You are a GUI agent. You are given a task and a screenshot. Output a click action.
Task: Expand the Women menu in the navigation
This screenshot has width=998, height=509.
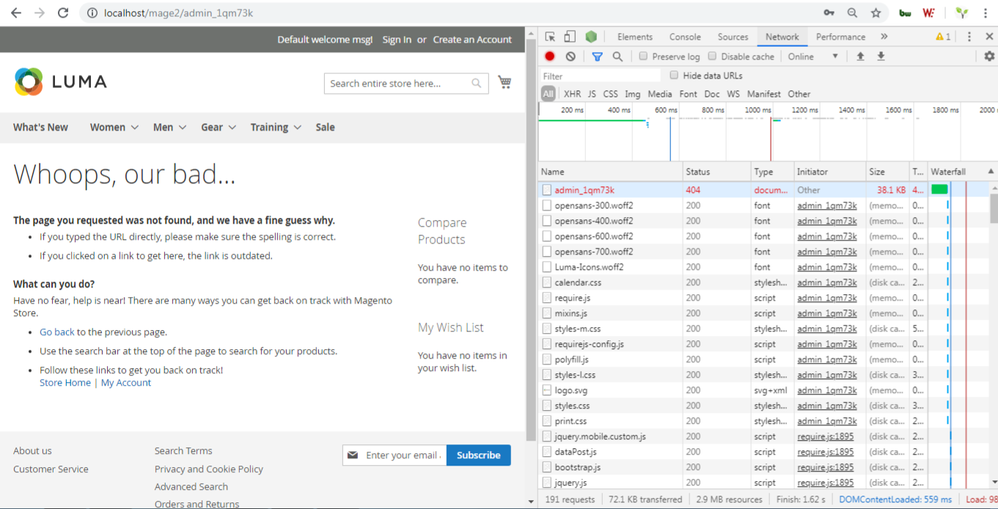pos(114,127)
